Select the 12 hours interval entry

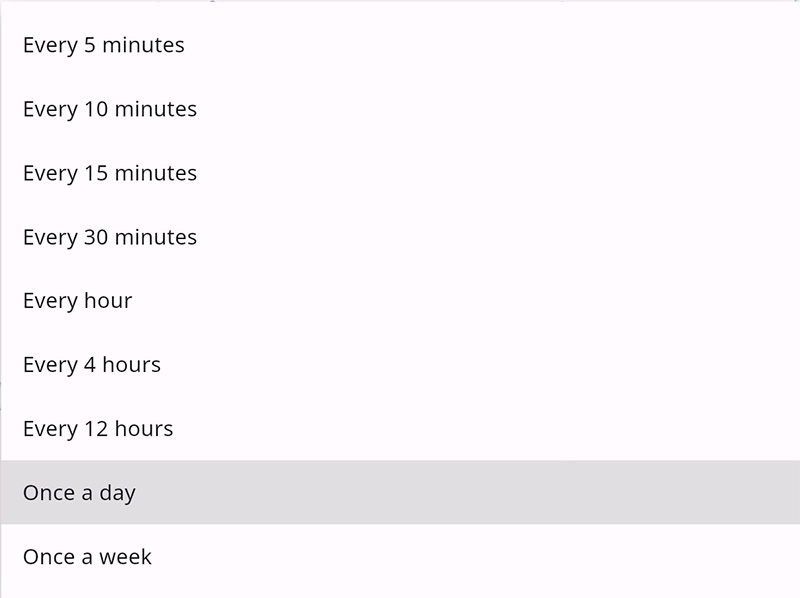tap(98, 429)
